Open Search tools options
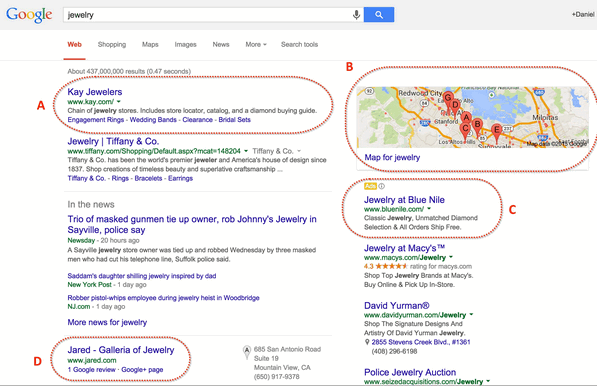 click(x=299, y=45)
